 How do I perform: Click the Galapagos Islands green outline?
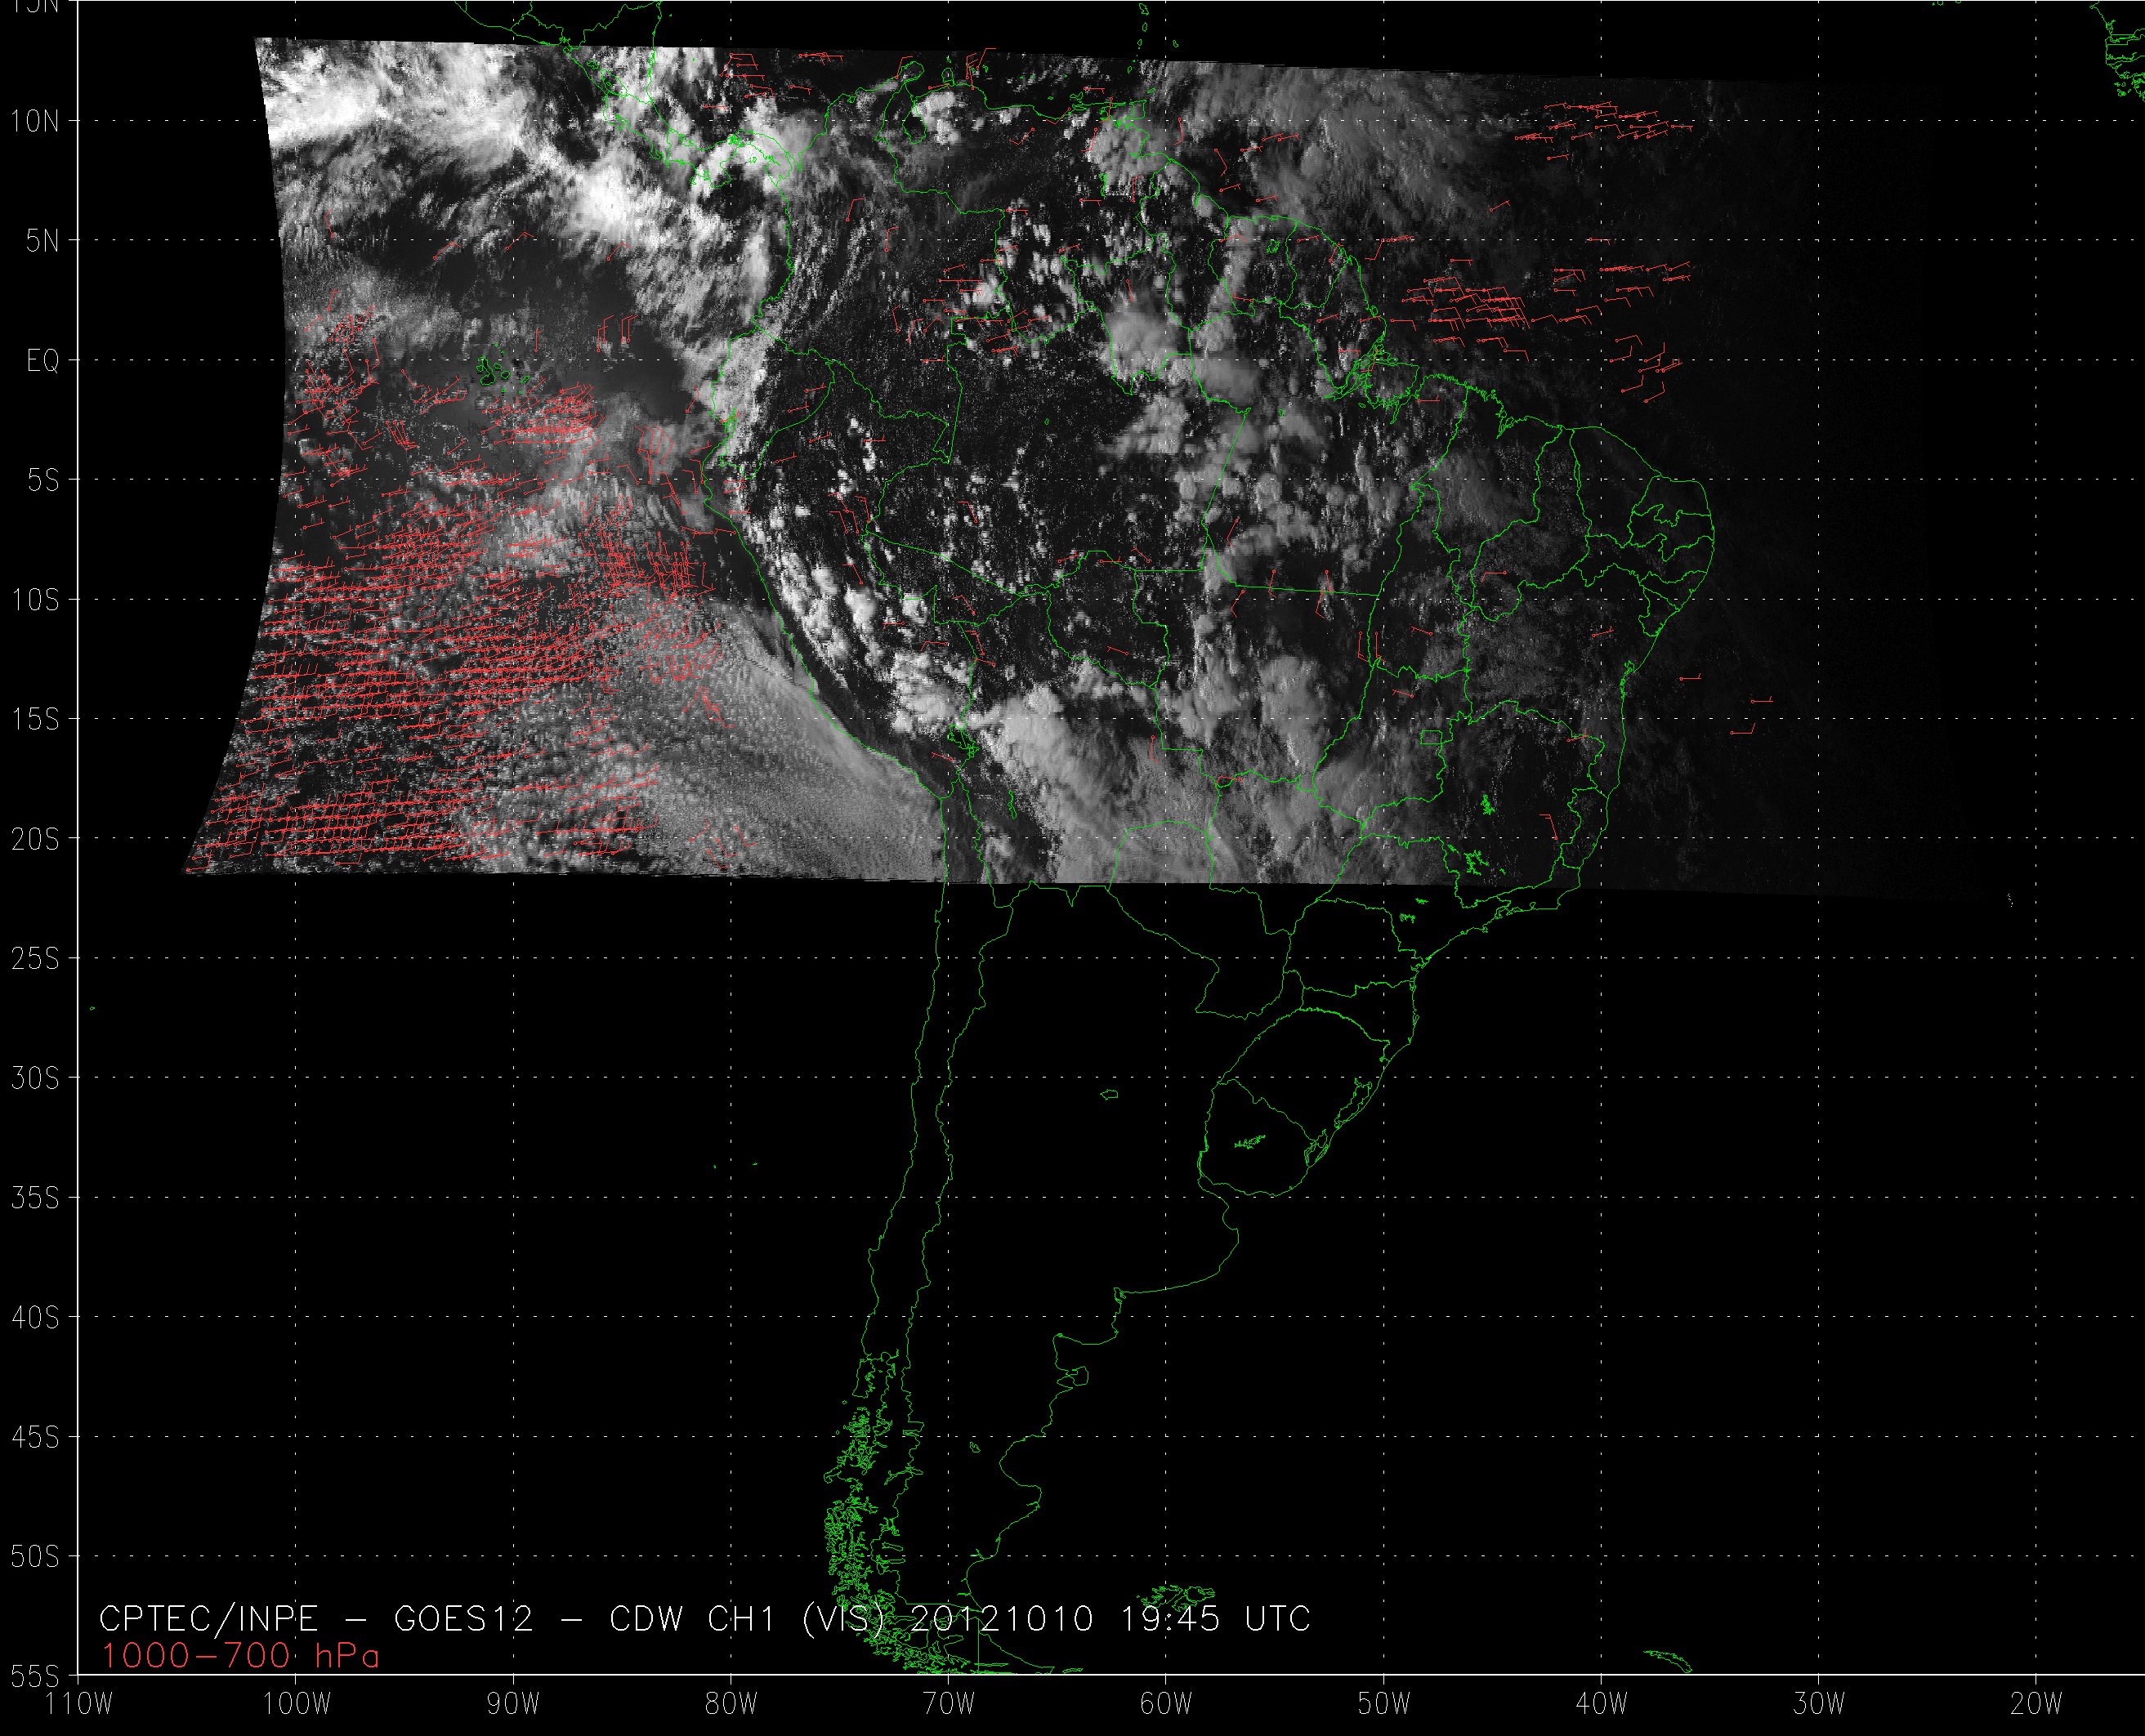coord(490,372)
